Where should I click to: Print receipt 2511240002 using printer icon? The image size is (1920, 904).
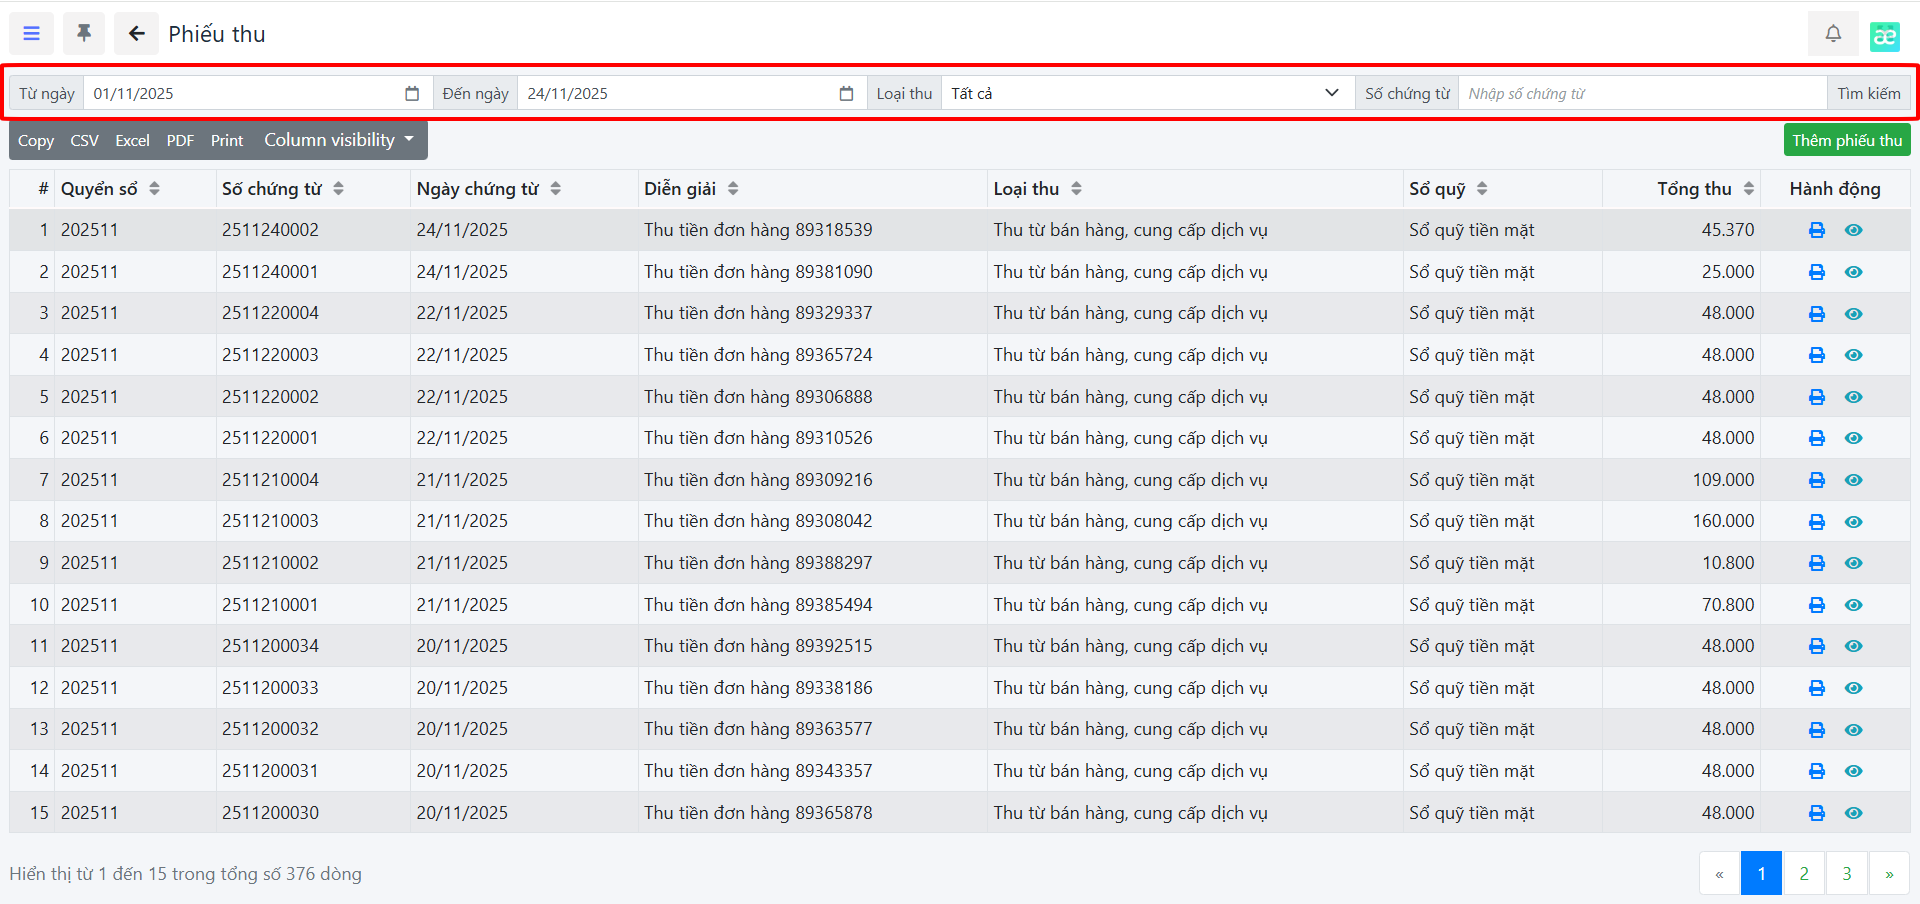[1816, 231]
